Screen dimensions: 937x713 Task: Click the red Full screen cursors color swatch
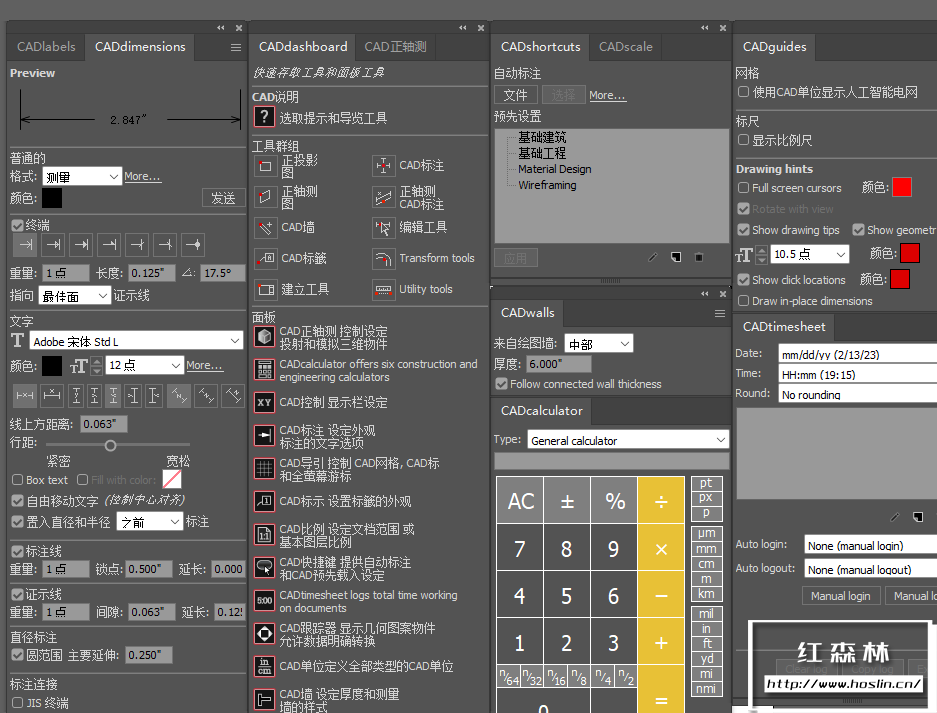[902, 187]
